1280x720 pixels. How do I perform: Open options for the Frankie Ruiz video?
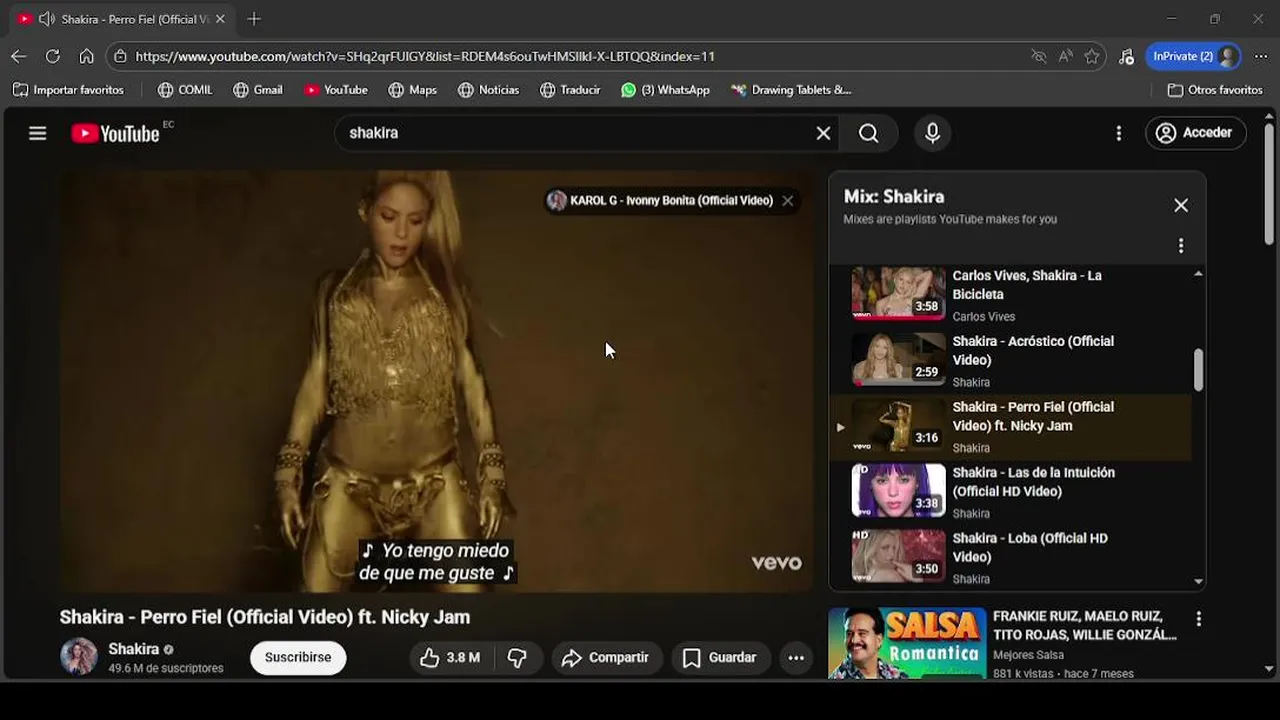[1198, 619]
